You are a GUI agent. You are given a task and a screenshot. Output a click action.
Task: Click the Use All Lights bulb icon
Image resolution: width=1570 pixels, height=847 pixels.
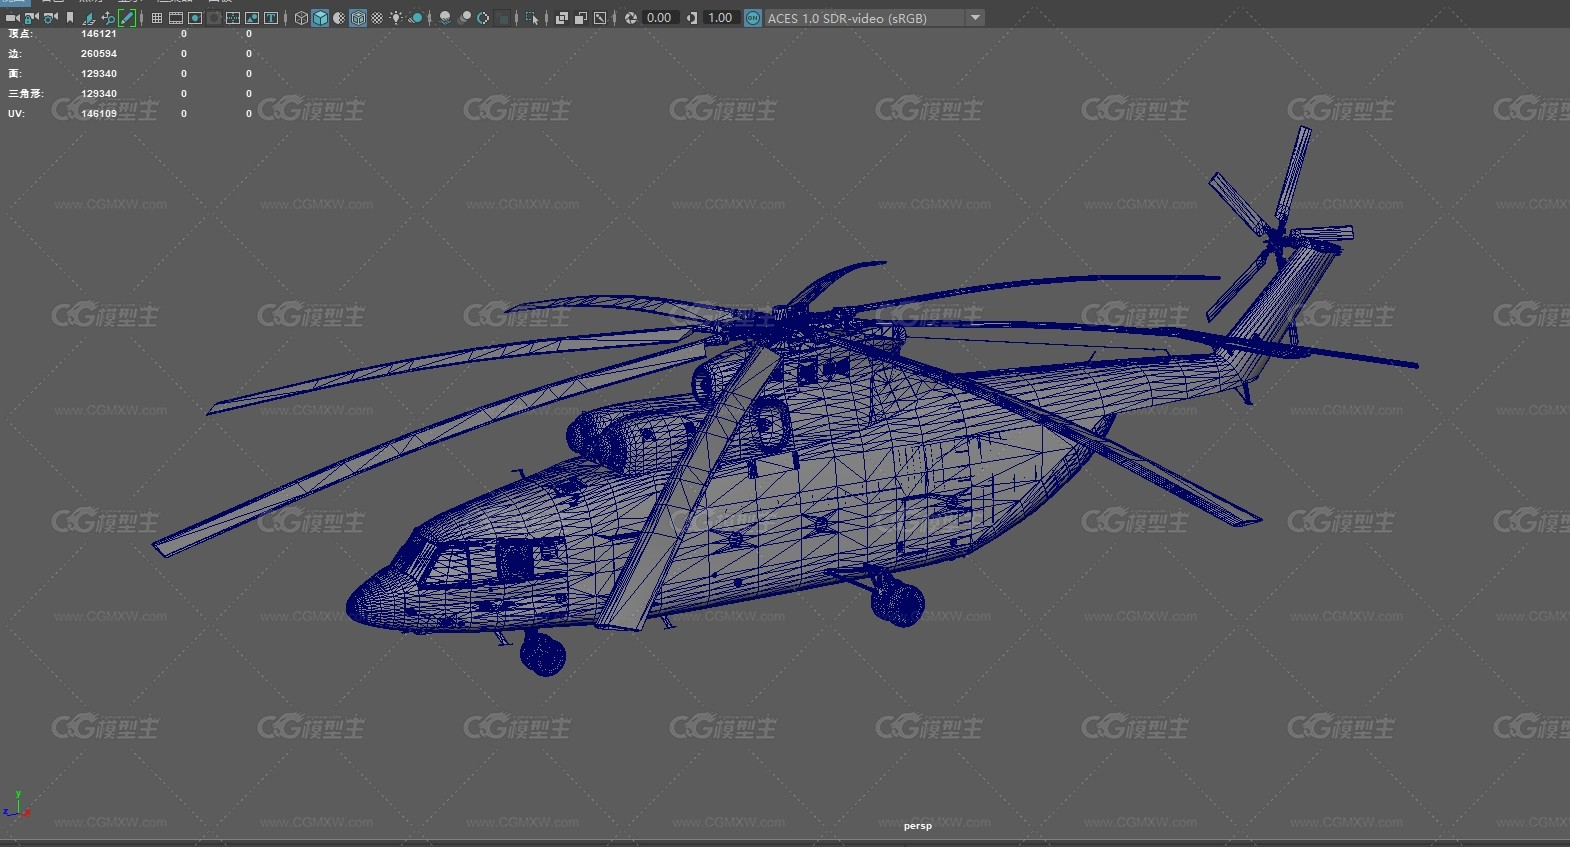point(396,18)
